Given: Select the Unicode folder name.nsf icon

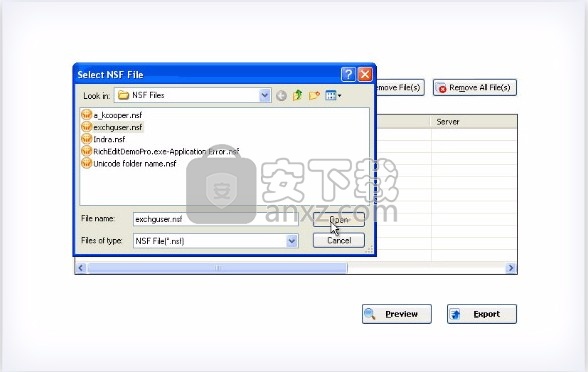Looking at the screenshot, I should tap(87, 163).
